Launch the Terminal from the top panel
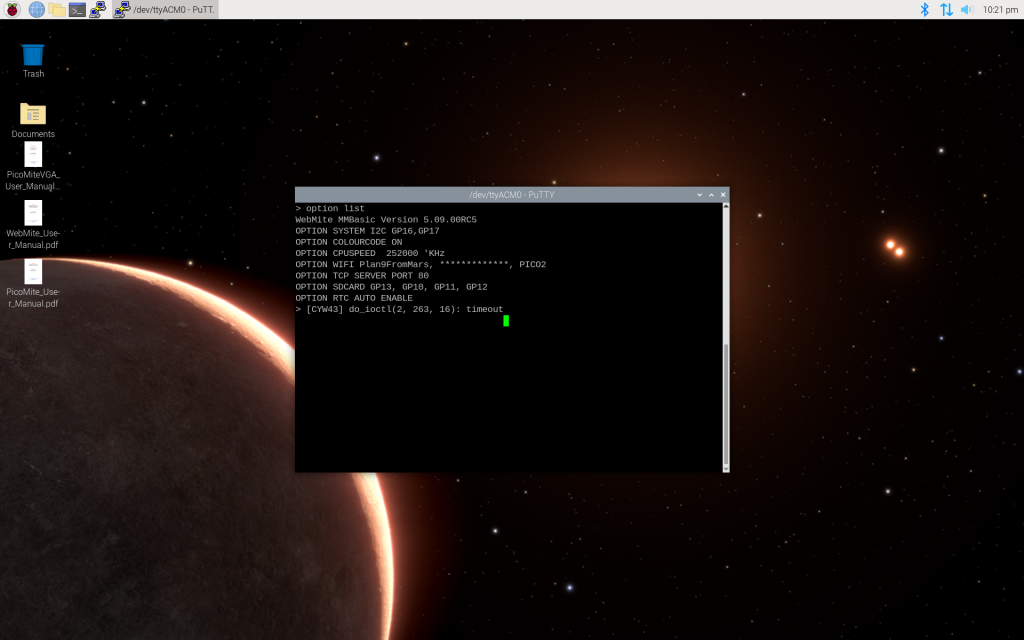Viewport: 1024px width, 640px height. 77,9
